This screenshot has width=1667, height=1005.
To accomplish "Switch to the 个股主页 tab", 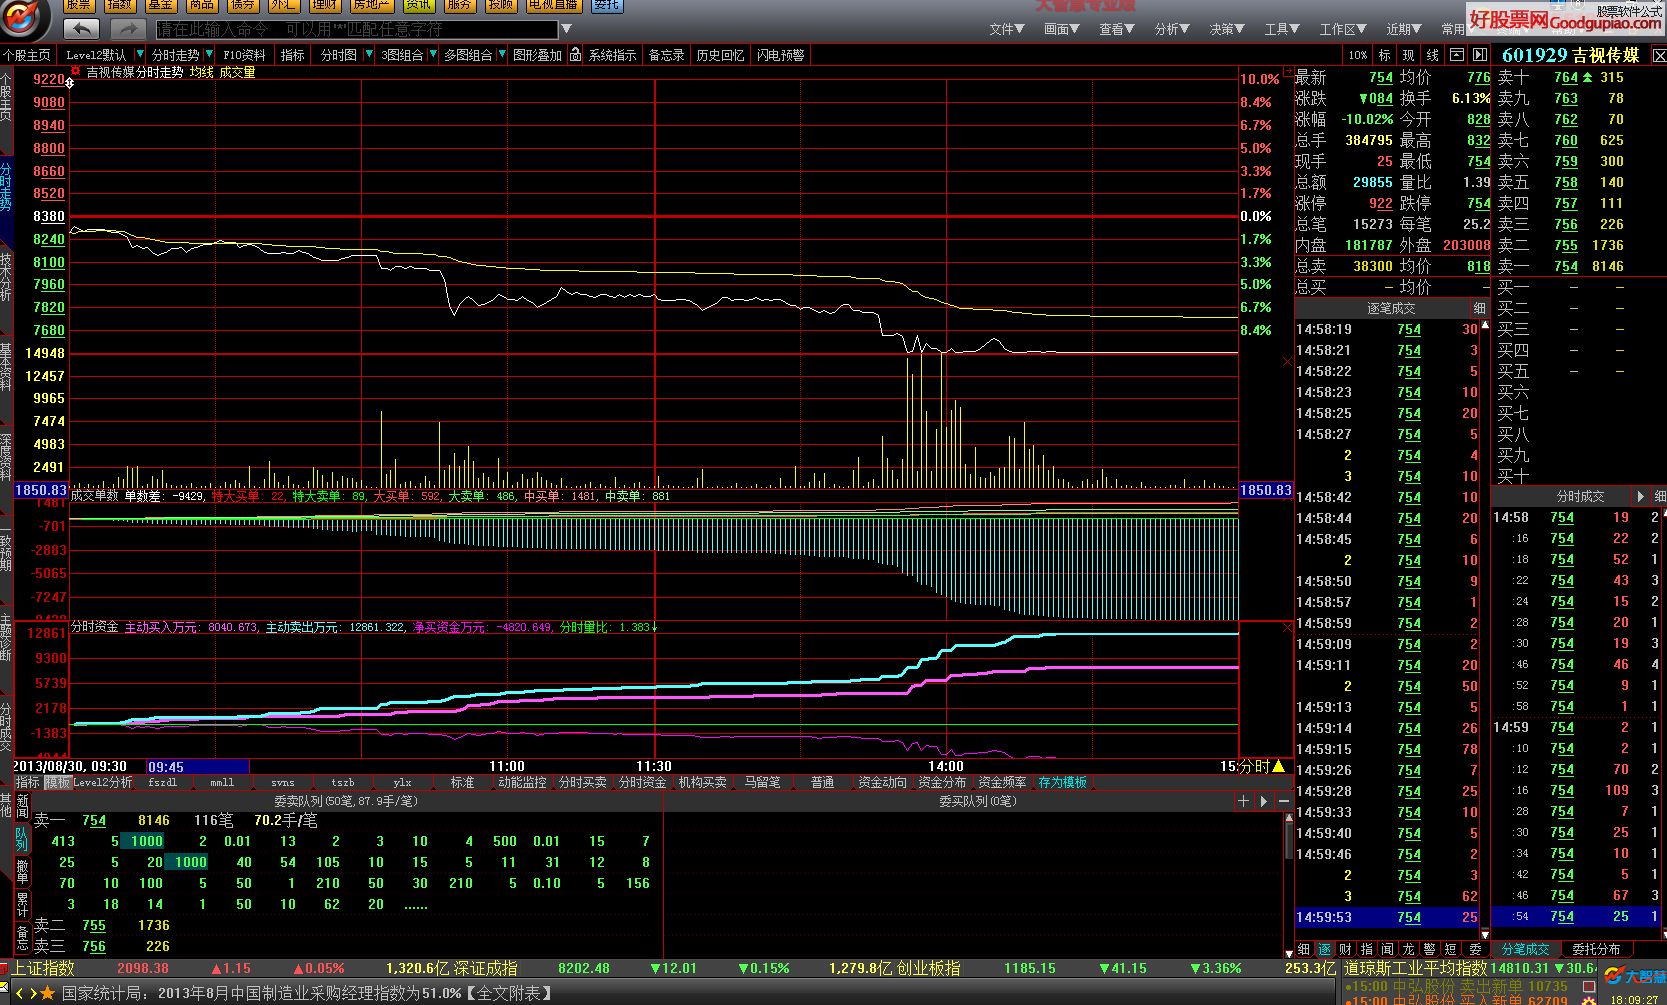I will [x=27, y=55].
